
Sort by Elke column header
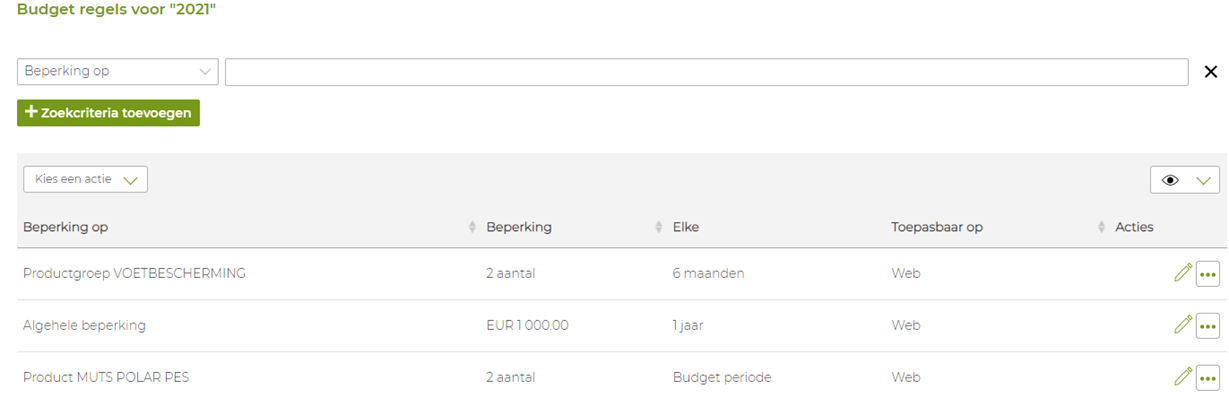tap(686, 227)
